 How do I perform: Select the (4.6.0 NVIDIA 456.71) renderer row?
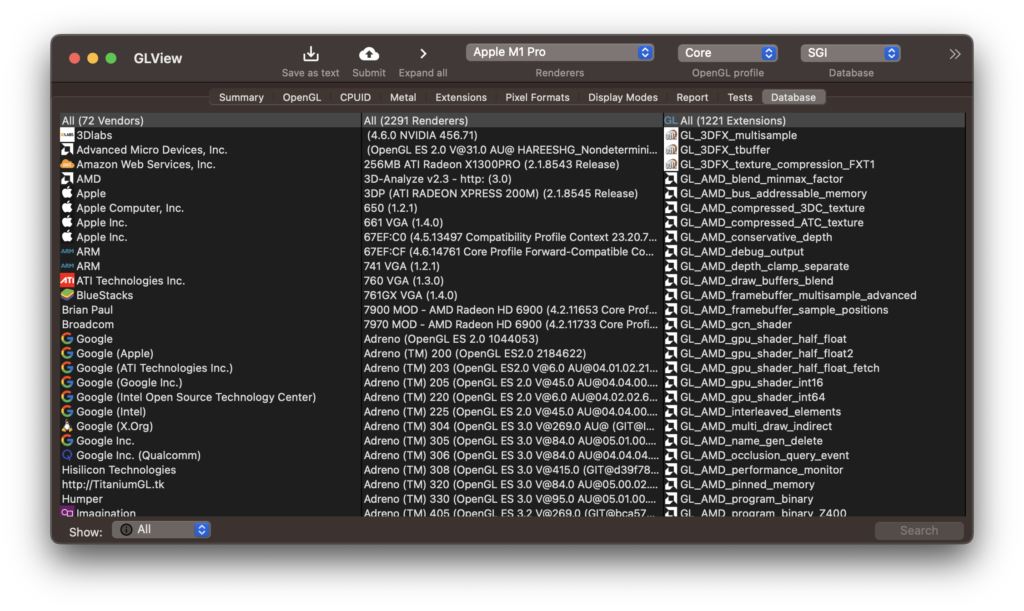511,135
